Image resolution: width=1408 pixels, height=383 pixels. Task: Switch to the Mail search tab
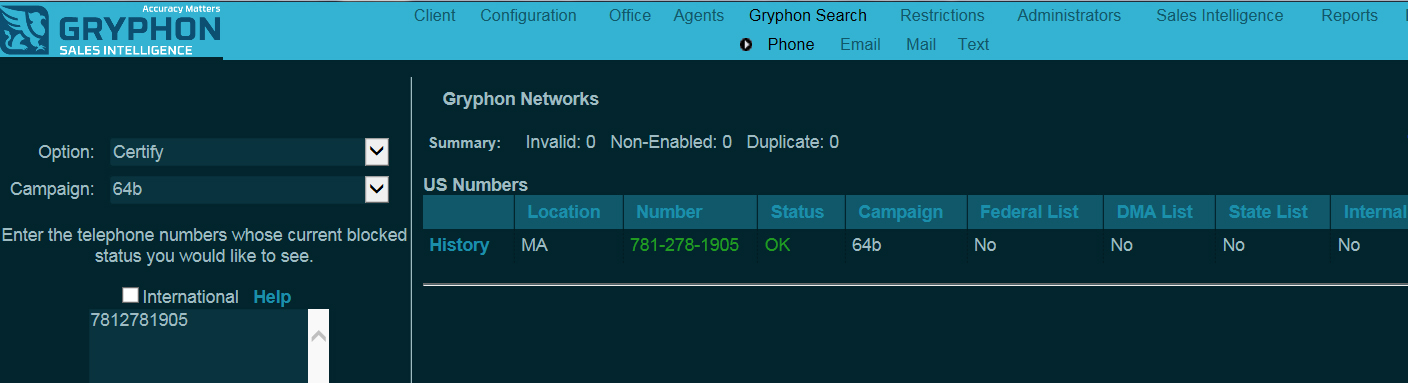(921, 45)
